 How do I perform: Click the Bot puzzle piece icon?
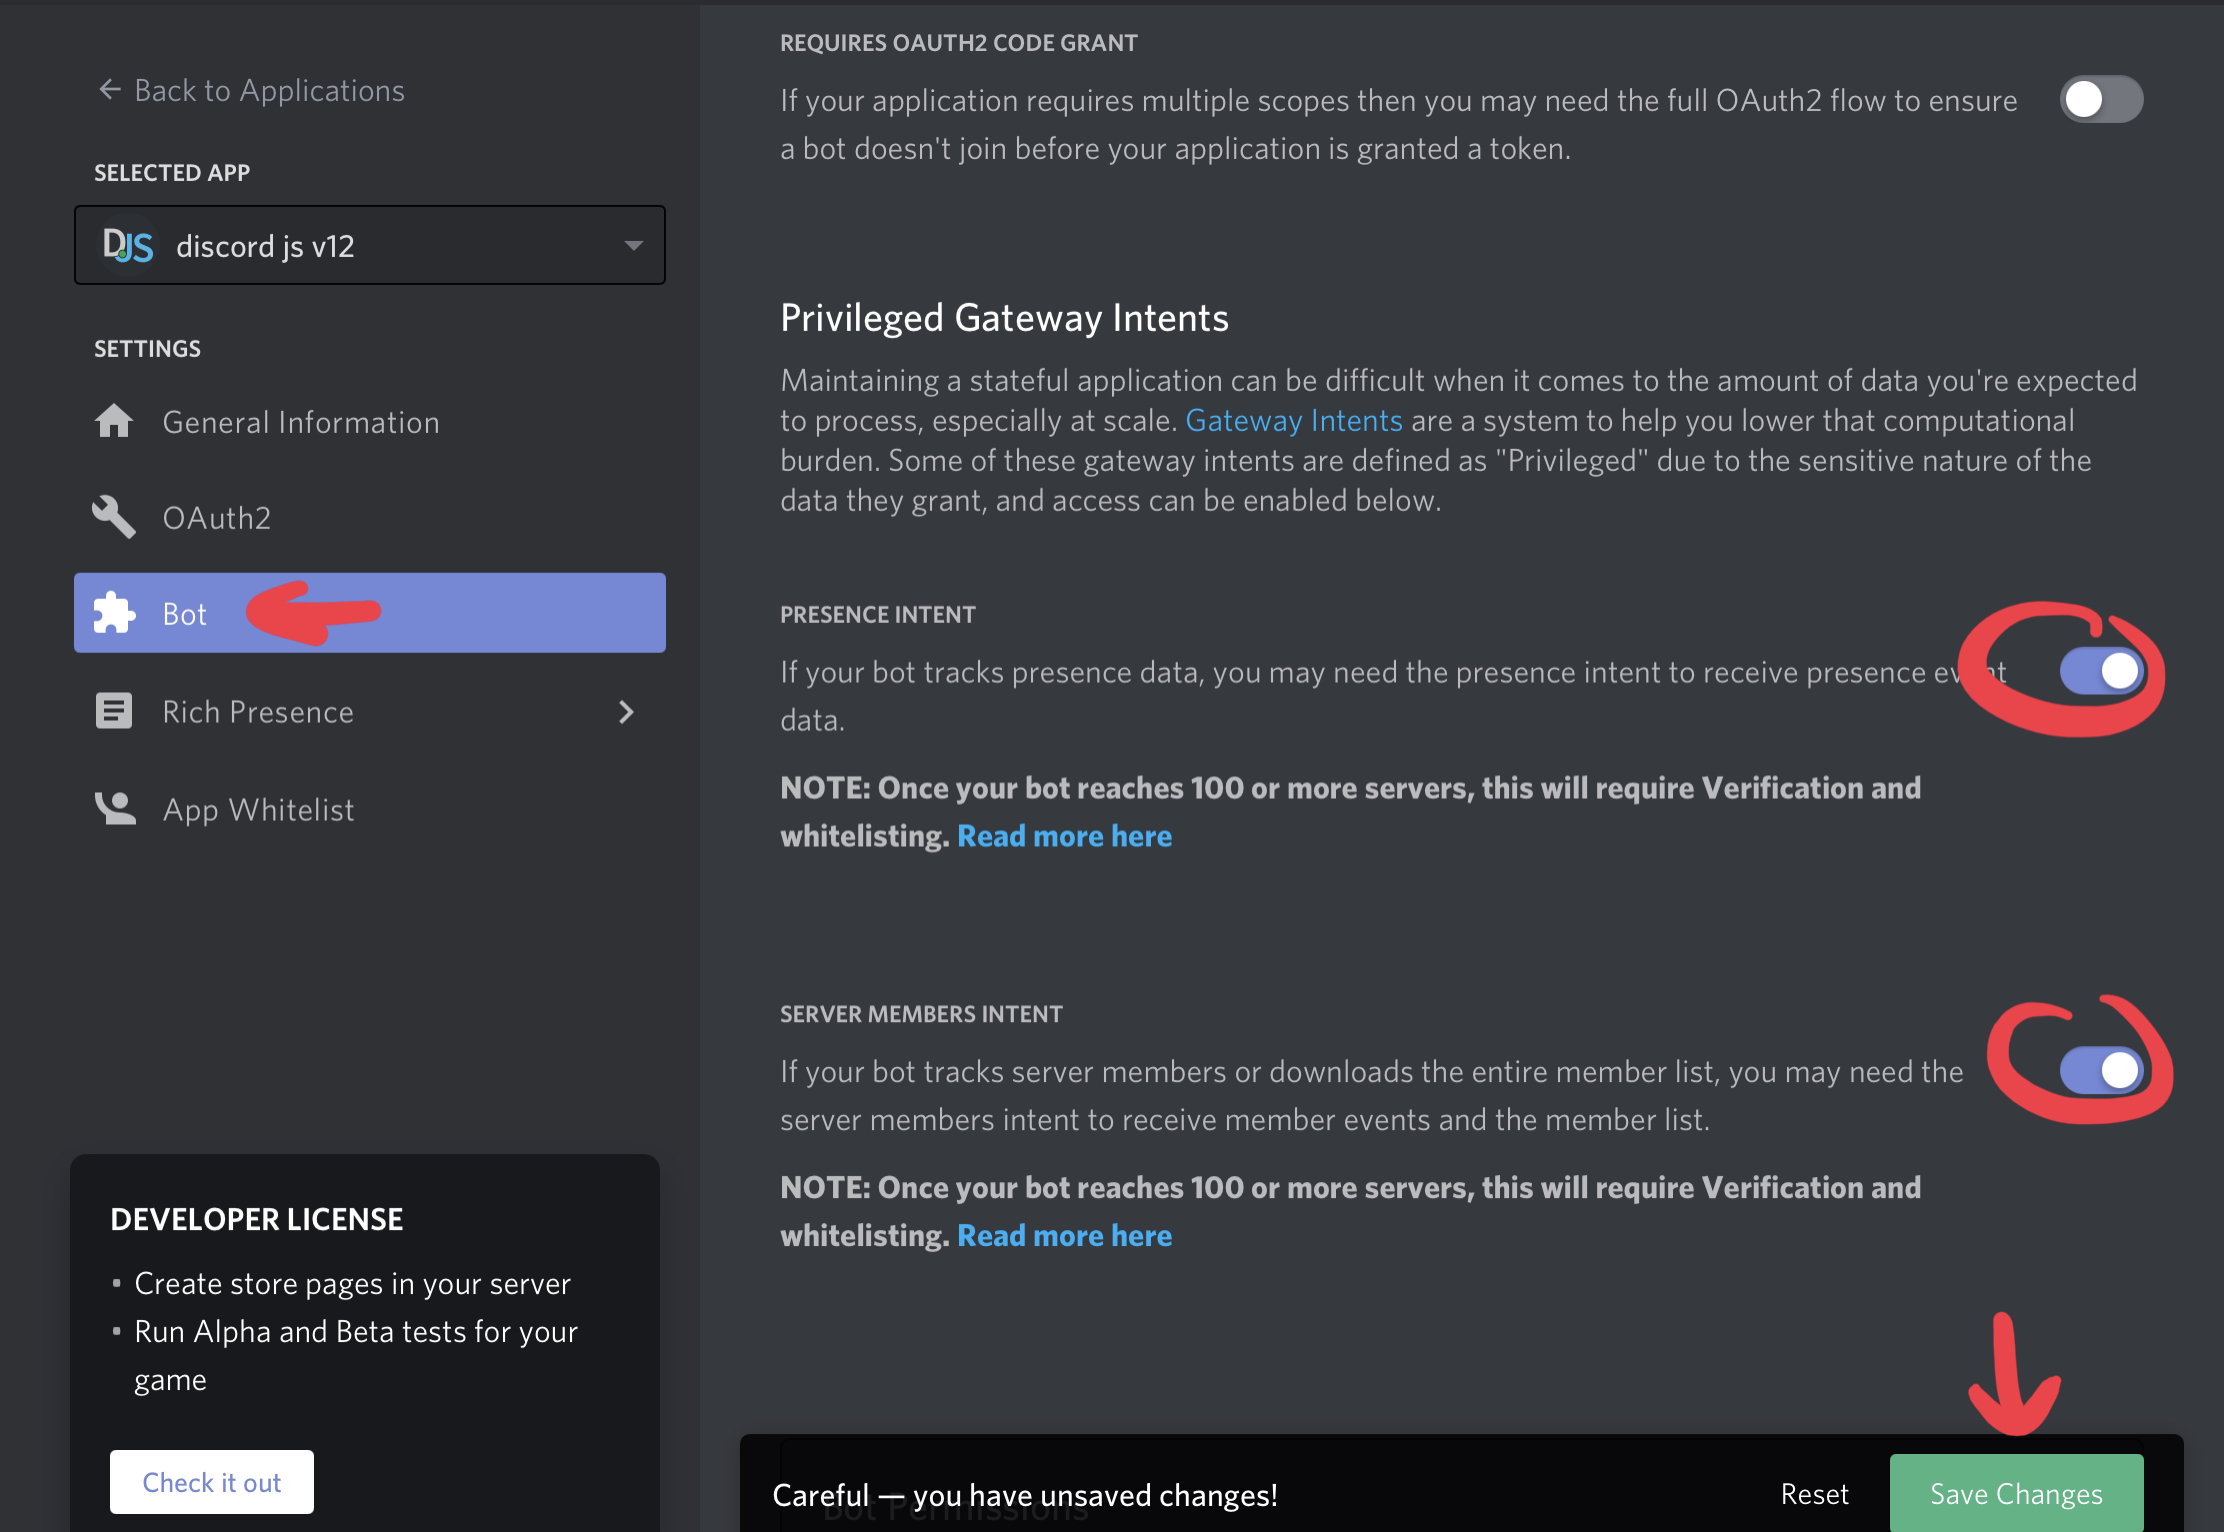click(x=116, y=613)
